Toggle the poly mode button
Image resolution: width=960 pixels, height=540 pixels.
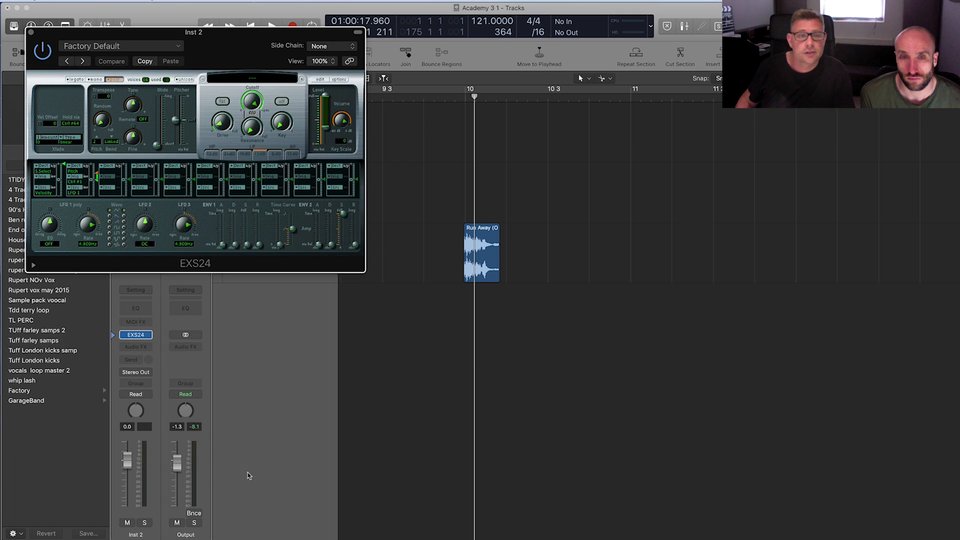pos(114,80)
